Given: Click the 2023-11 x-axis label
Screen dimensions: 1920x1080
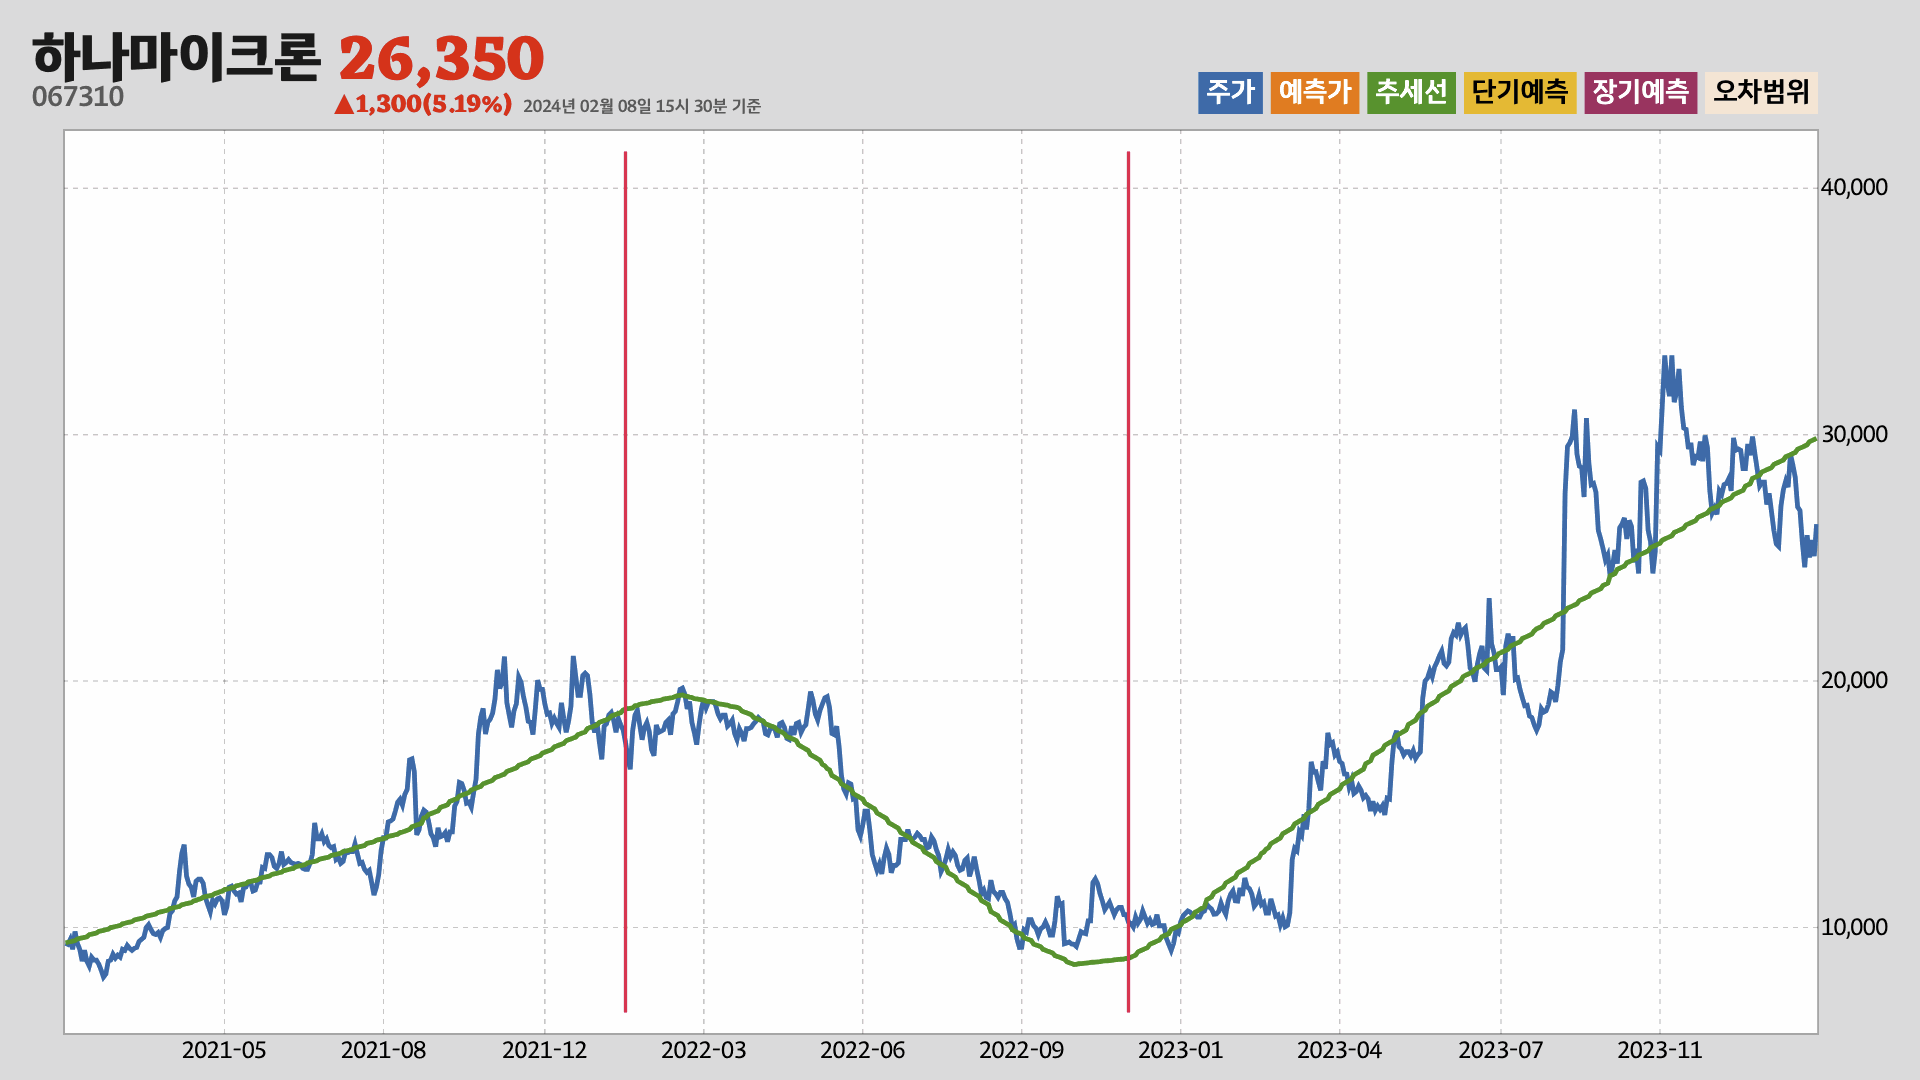Looking at the screenshot, I should (x=1660, y=1050).
